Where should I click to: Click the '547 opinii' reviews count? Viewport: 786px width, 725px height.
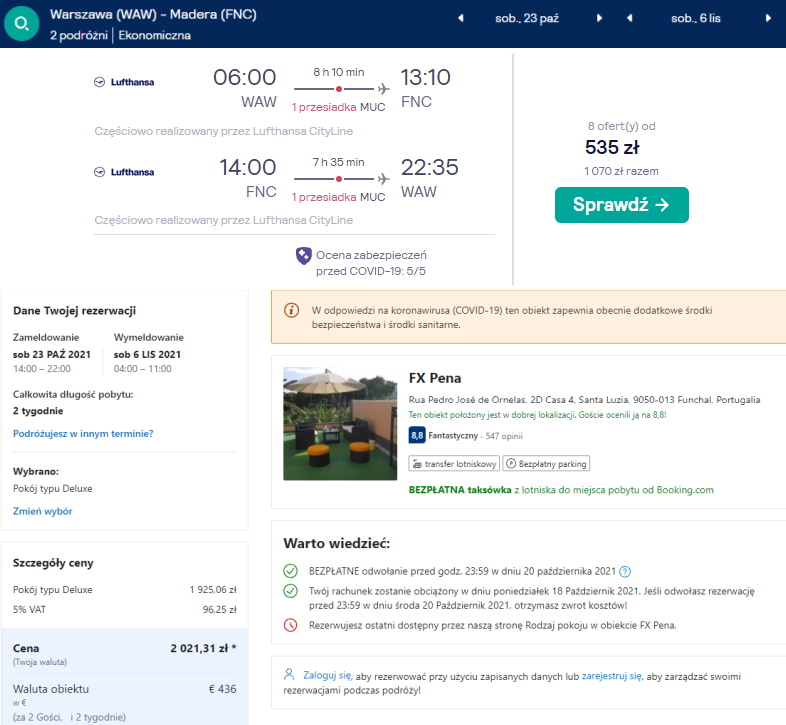[504, 436]
